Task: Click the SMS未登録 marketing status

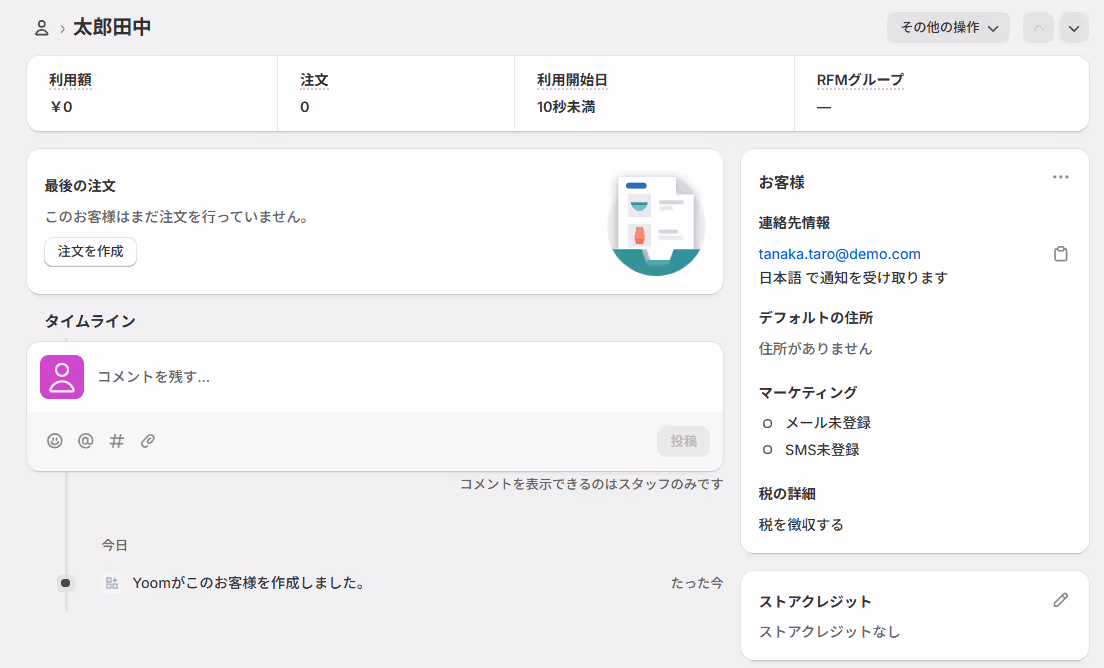Action: click(822, 450)
